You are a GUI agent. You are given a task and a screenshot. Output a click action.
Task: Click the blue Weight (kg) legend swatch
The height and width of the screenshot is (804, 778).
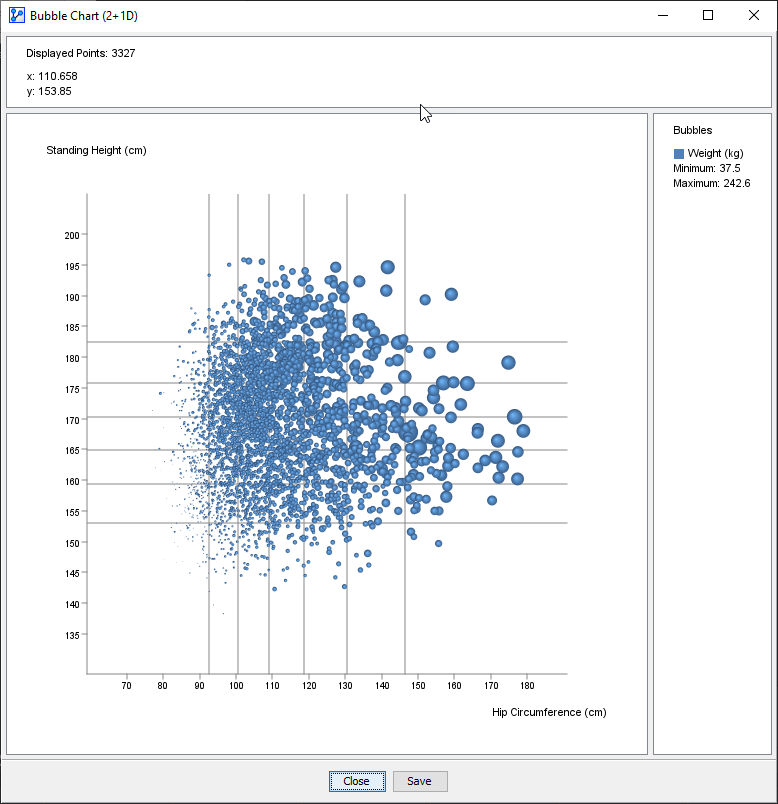[x=679, y=154]
